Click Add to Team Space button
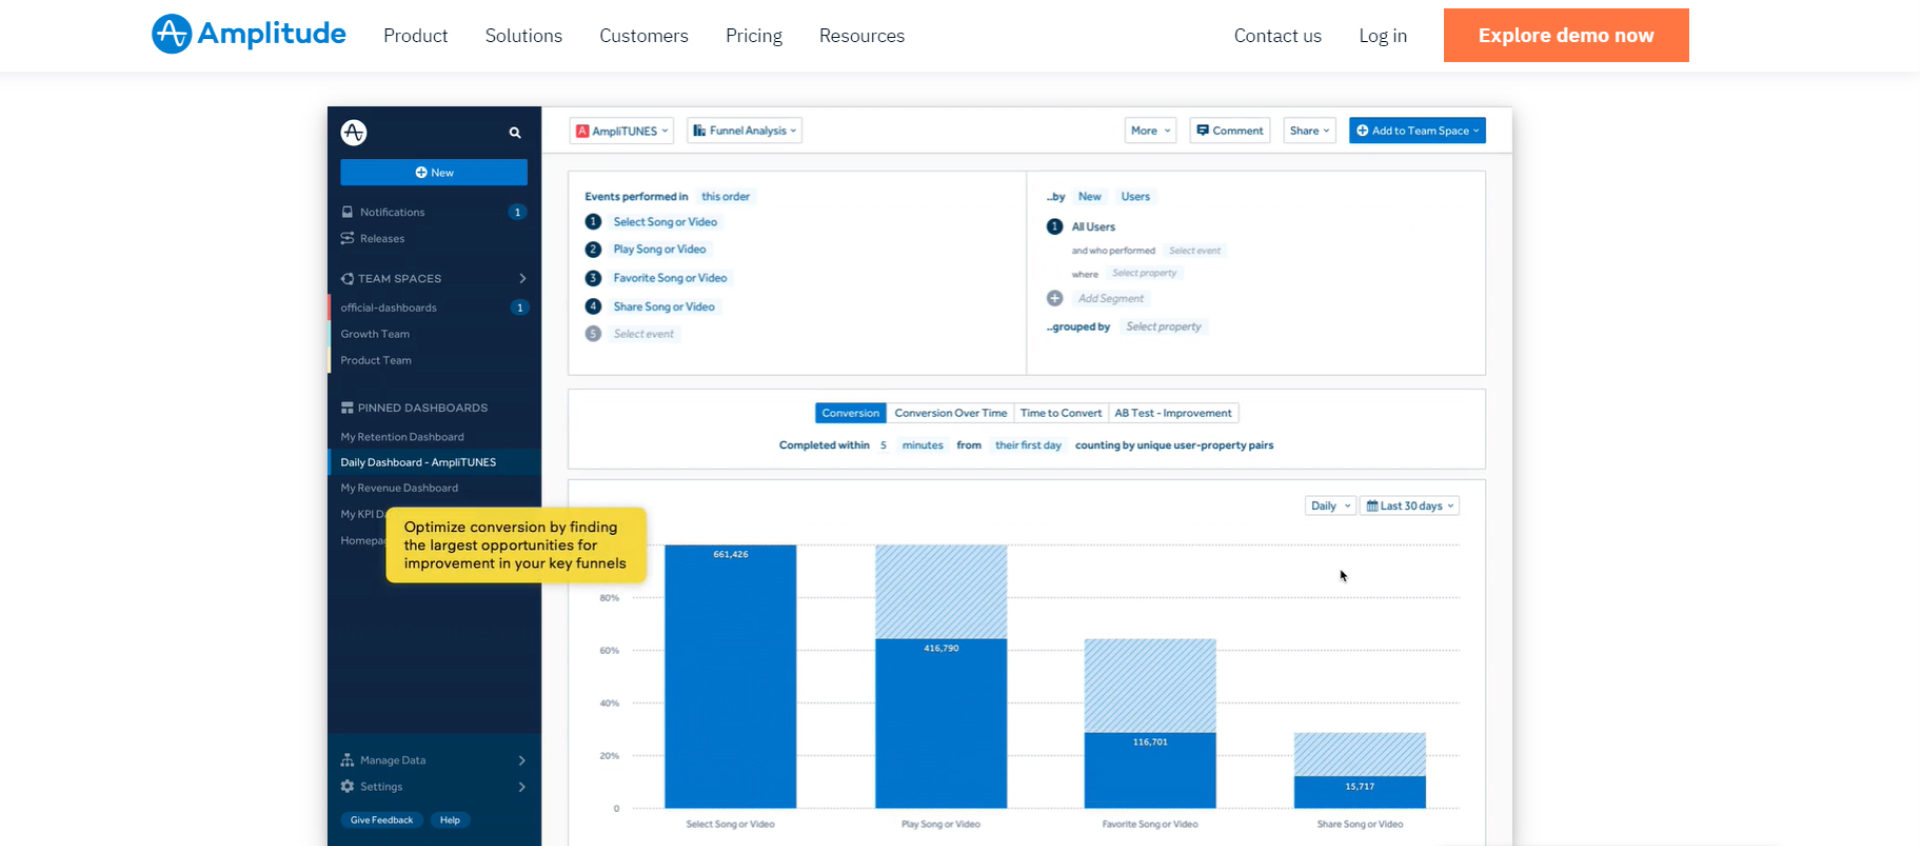This screenshot has height=846, width=1920. coord(1417,131)
